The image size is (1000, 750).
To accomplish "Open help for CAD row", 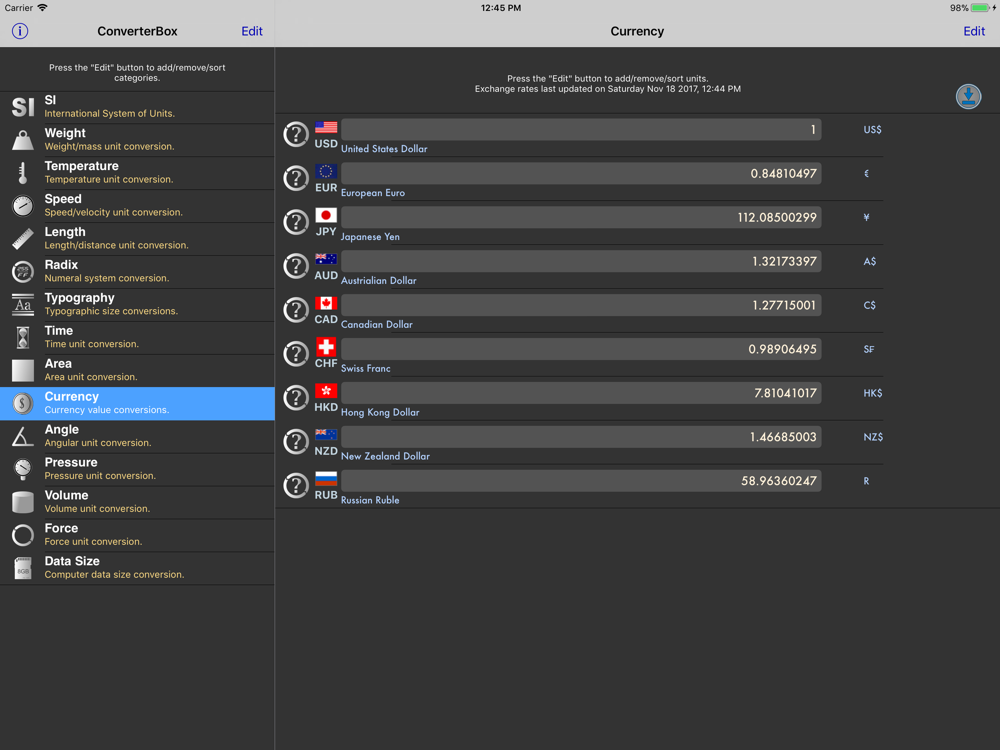I will click(x=296, y=311).
